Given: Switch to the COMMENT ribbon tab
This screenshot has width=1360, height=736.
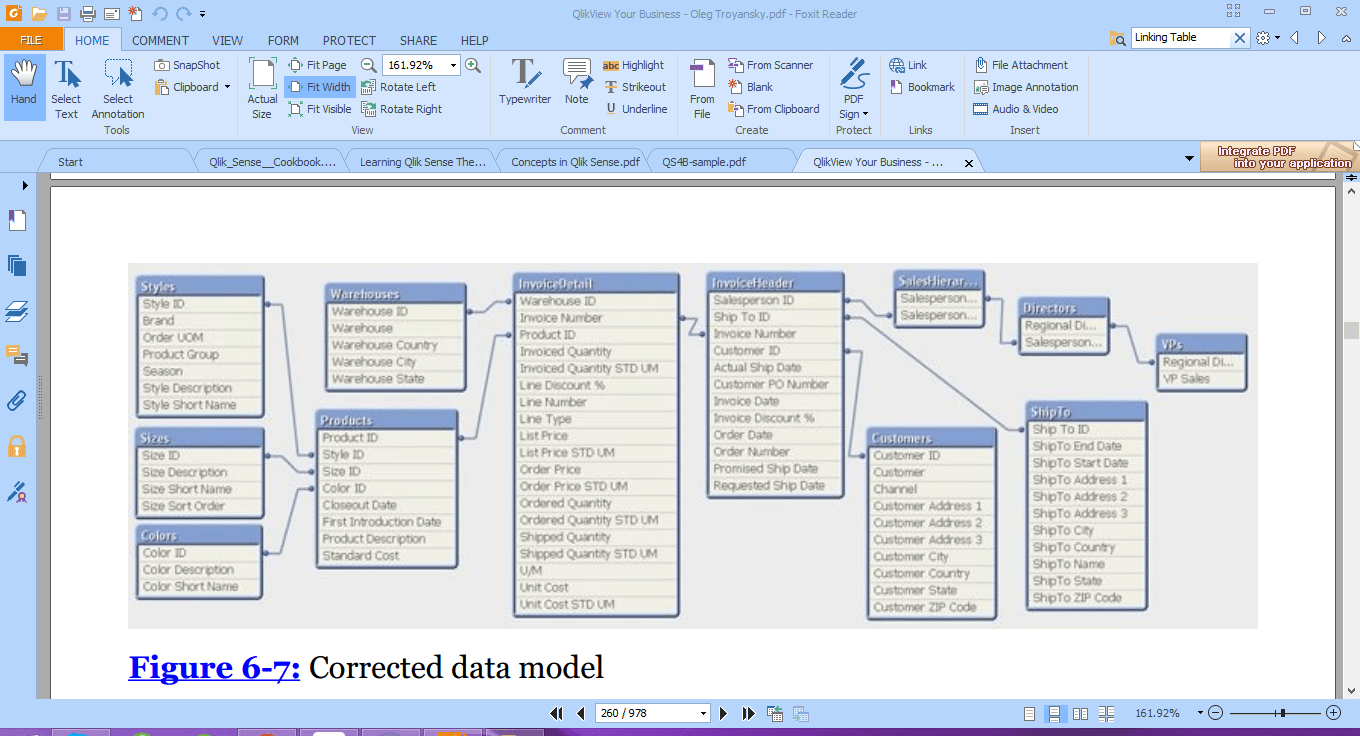Looking at the screenshot, I should pyautogui.click(x=160, y=40).
